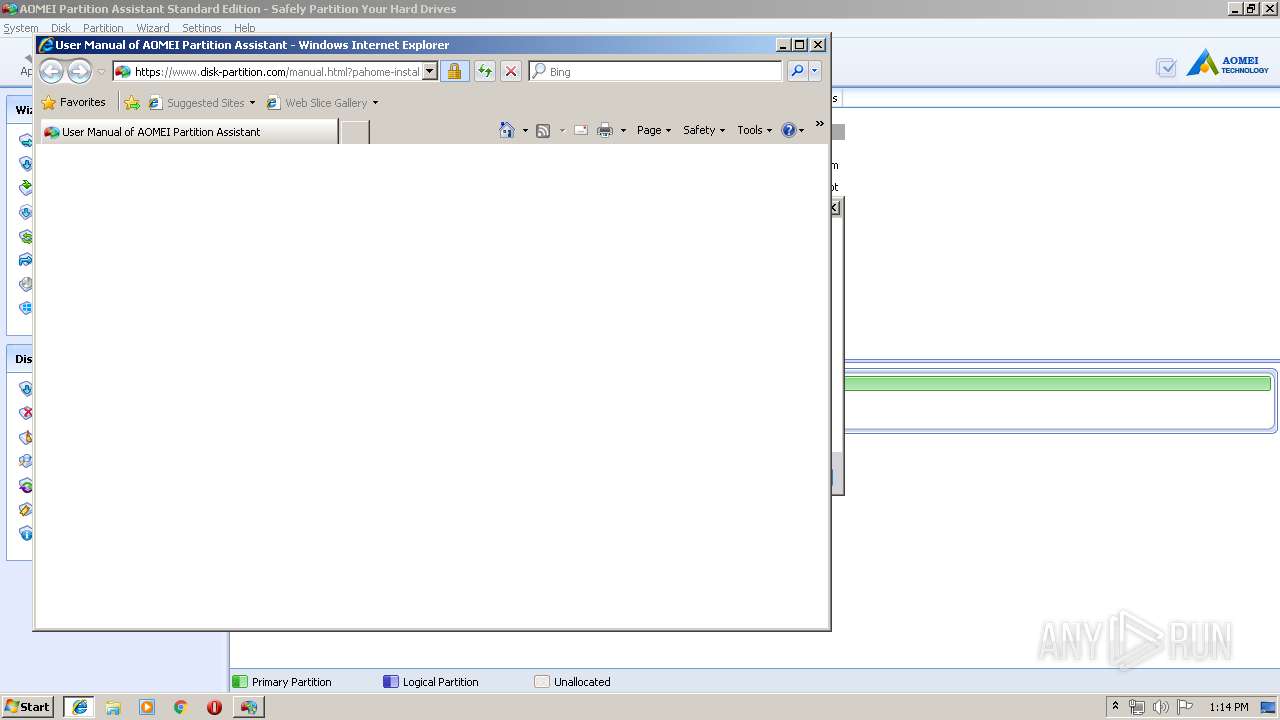This screenshot has height=720, width=1280.
Task: Click the Read Mail envelope icon
Action: click(581, 130)
